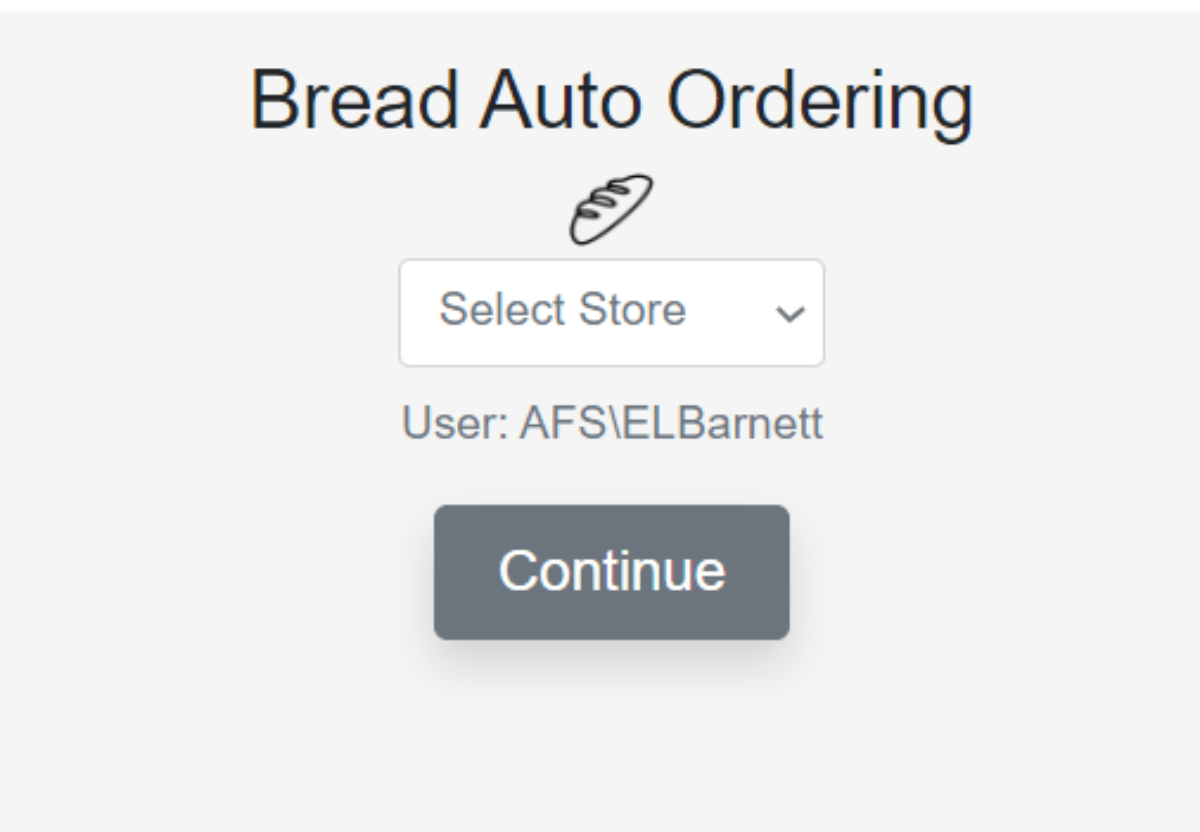Viewport: 1200px width, 832px height.
Task: Click the bread icon above the store selector
Action: pyautogui.click(x=612, y=210)
